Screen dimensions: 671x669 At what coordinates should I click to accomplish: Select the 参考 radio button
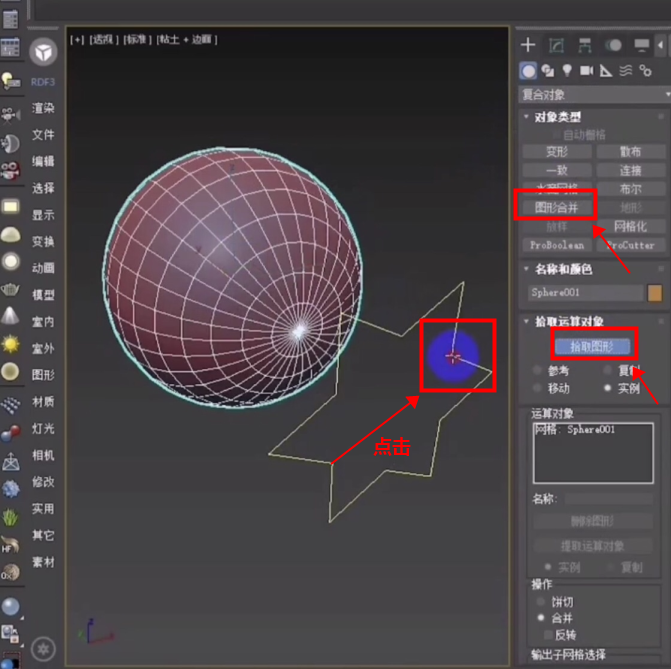coord(537,370)
